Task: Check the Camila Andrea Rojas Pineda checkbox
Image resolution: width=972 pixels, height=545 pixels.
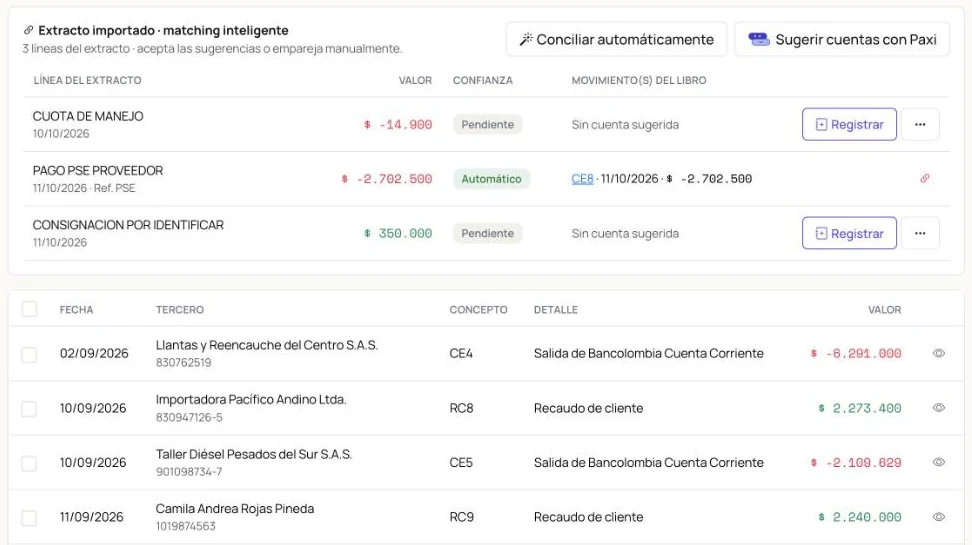Action: (x=29, y=518)
